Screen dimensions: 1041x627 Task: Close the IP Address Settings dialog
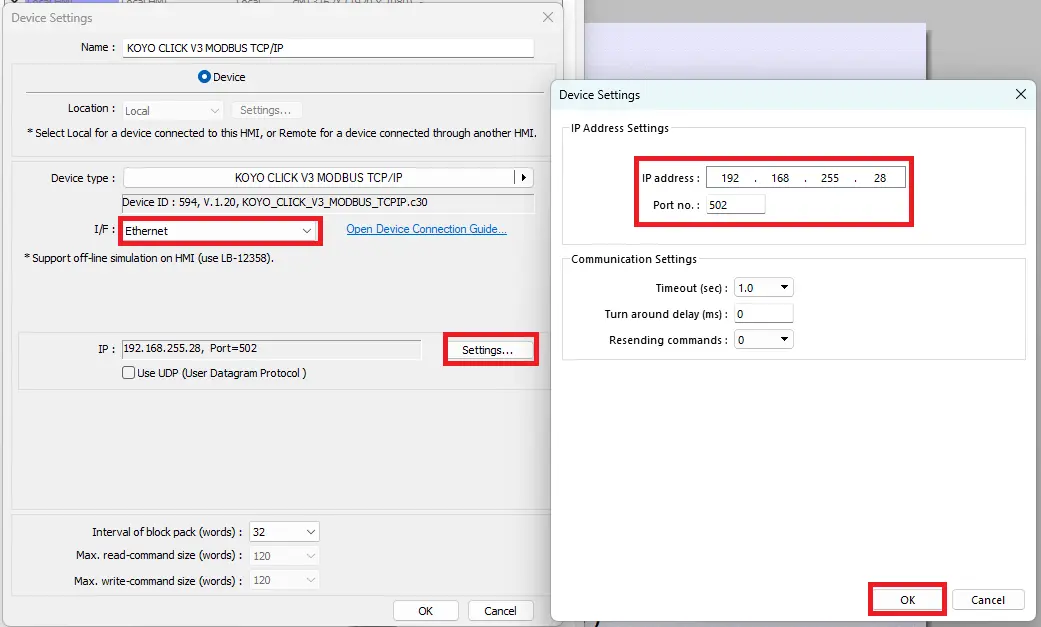point(1020,94)
